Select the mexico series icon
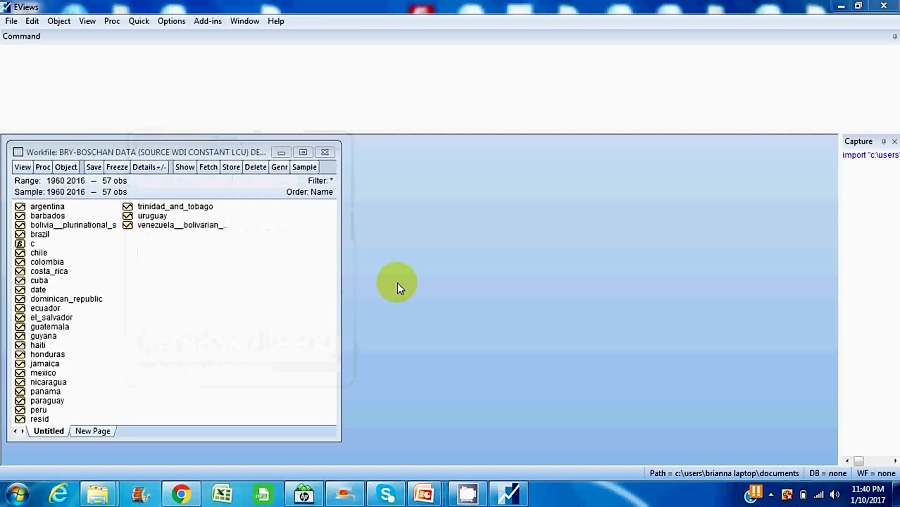Screen dimensions: 900x507 20,373
